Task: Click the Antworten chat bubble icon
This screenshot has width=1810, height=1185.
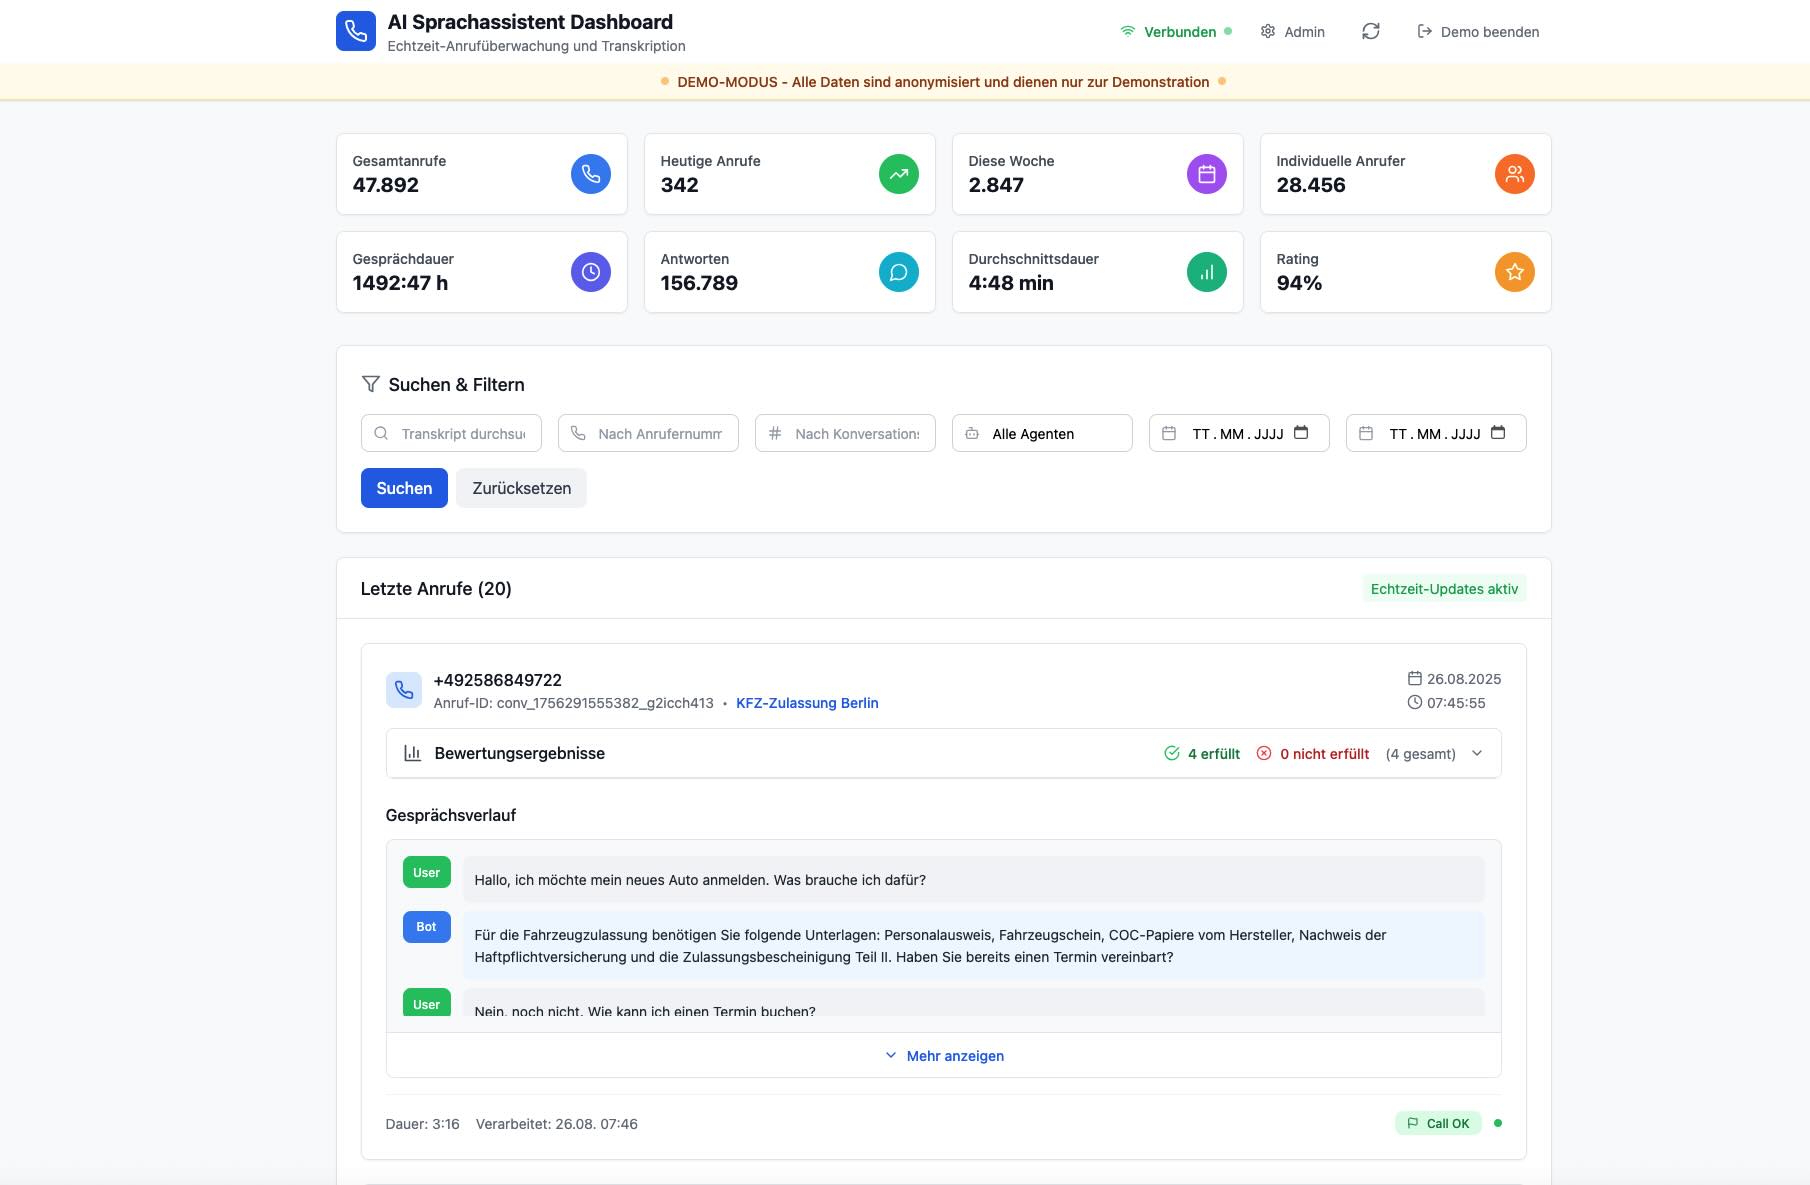Action: [x=898, y=272]
